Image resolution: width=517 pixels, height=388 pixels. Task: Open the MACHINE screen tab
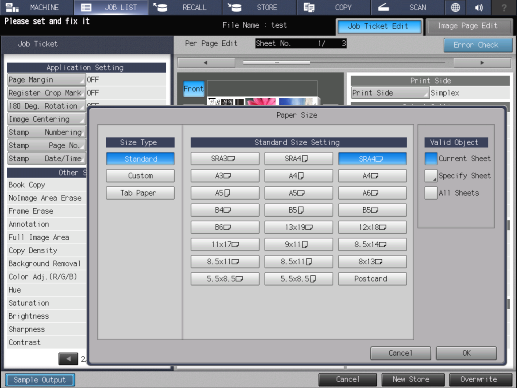(37, 7)
